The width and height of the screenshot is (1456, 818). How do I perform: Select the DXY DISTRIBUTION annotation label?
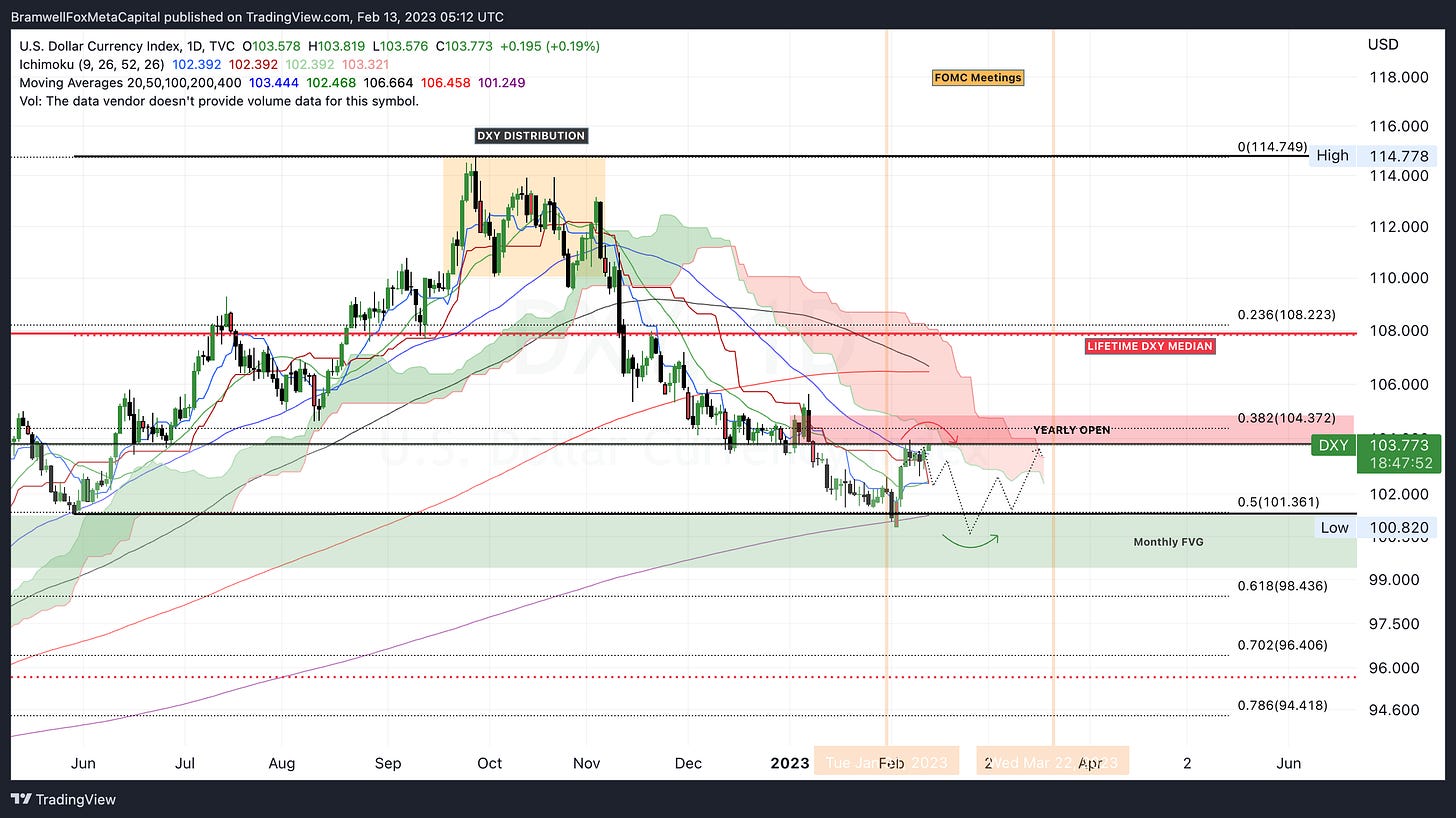point(530,136)
